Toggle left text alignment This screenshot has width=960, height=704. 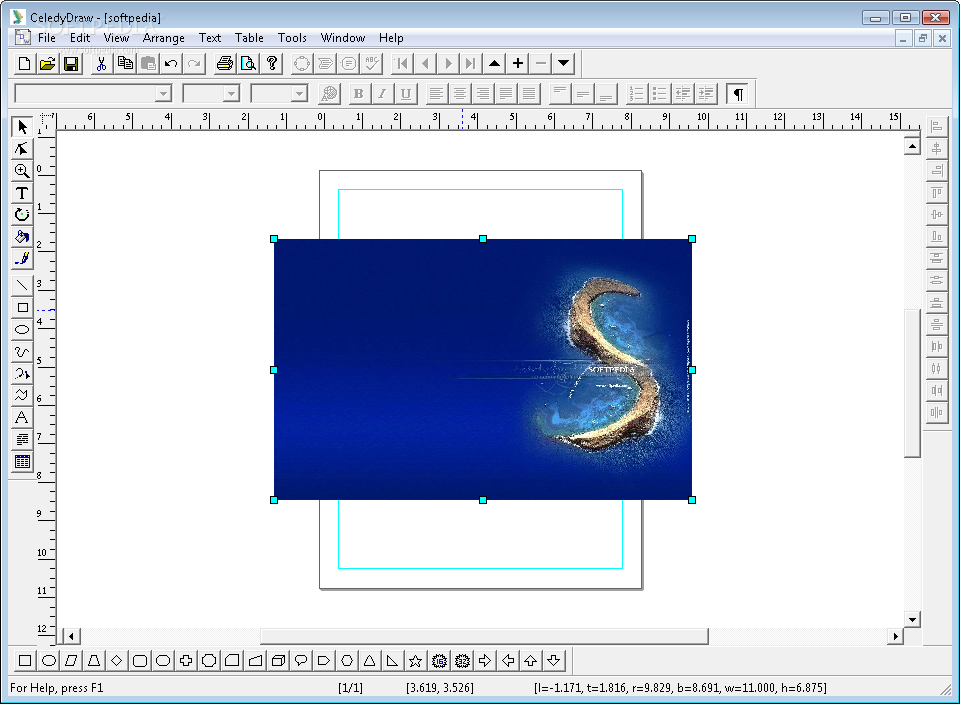pyautogui.click(x=436, y=94)
